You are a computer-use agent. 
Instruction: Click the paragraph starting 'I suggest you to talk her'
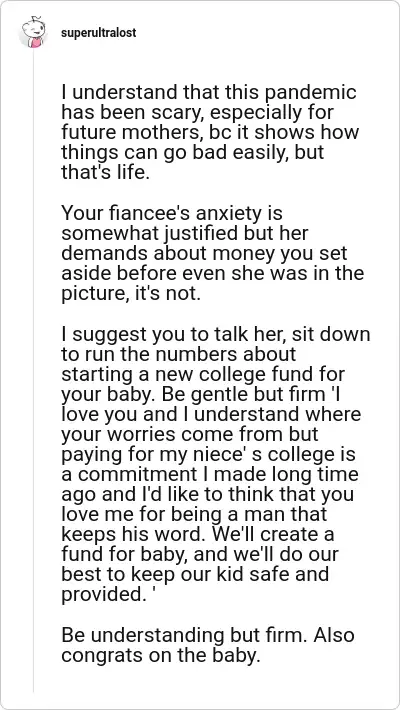click(216, 464)
